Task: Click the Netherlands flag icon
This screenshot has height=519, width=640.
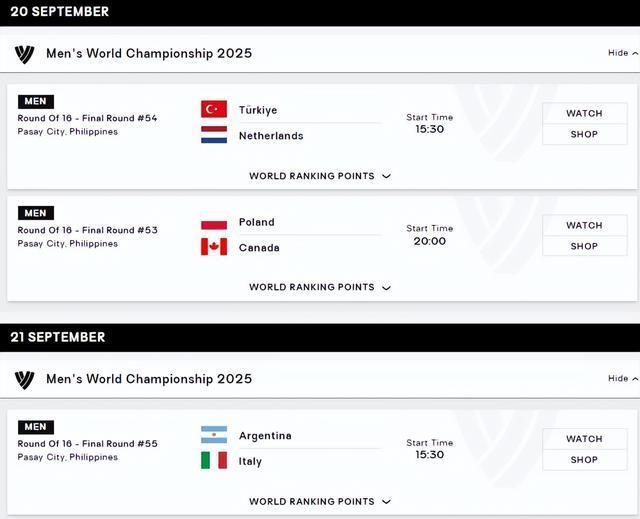Action: (x=214, y=135)
